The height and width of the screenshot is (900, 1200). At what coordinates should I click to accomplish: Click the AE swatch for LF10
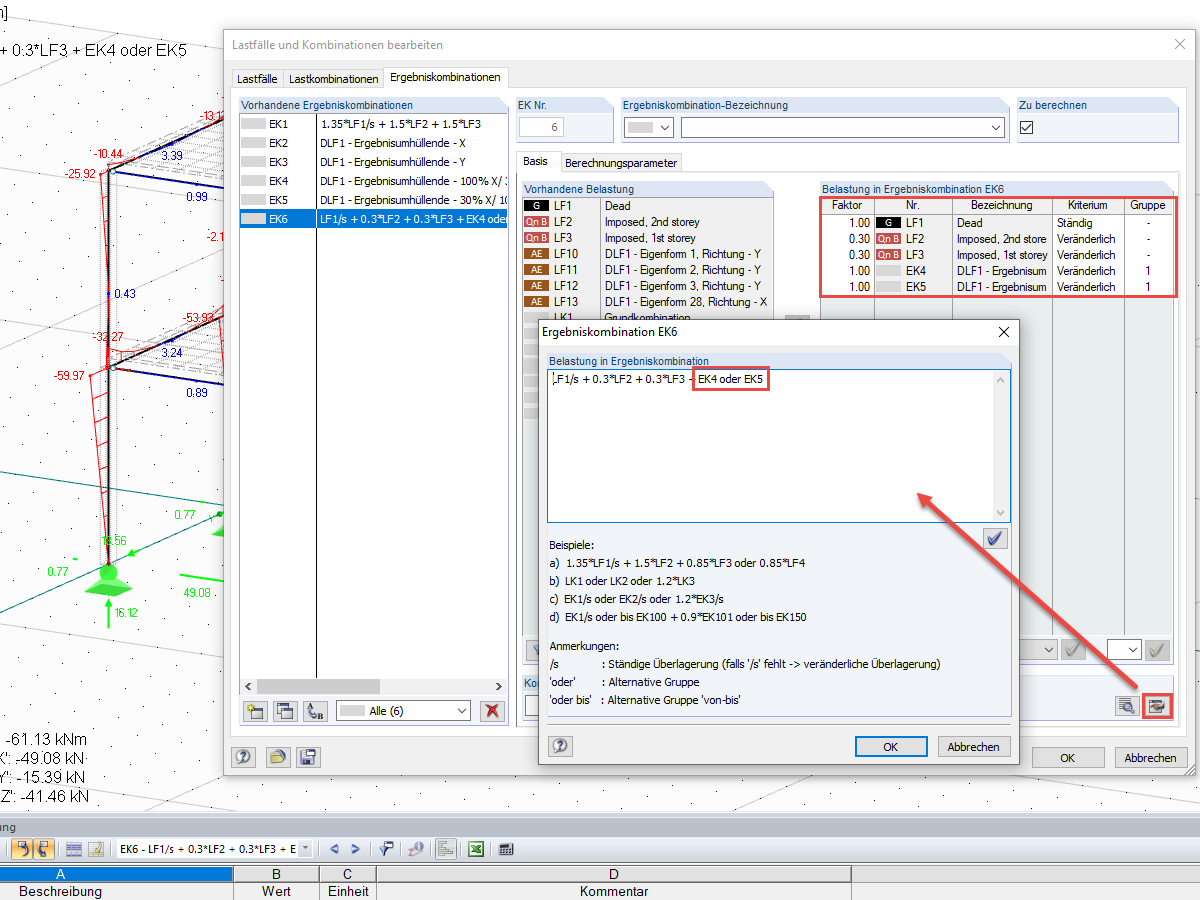(x=536, y=254)
